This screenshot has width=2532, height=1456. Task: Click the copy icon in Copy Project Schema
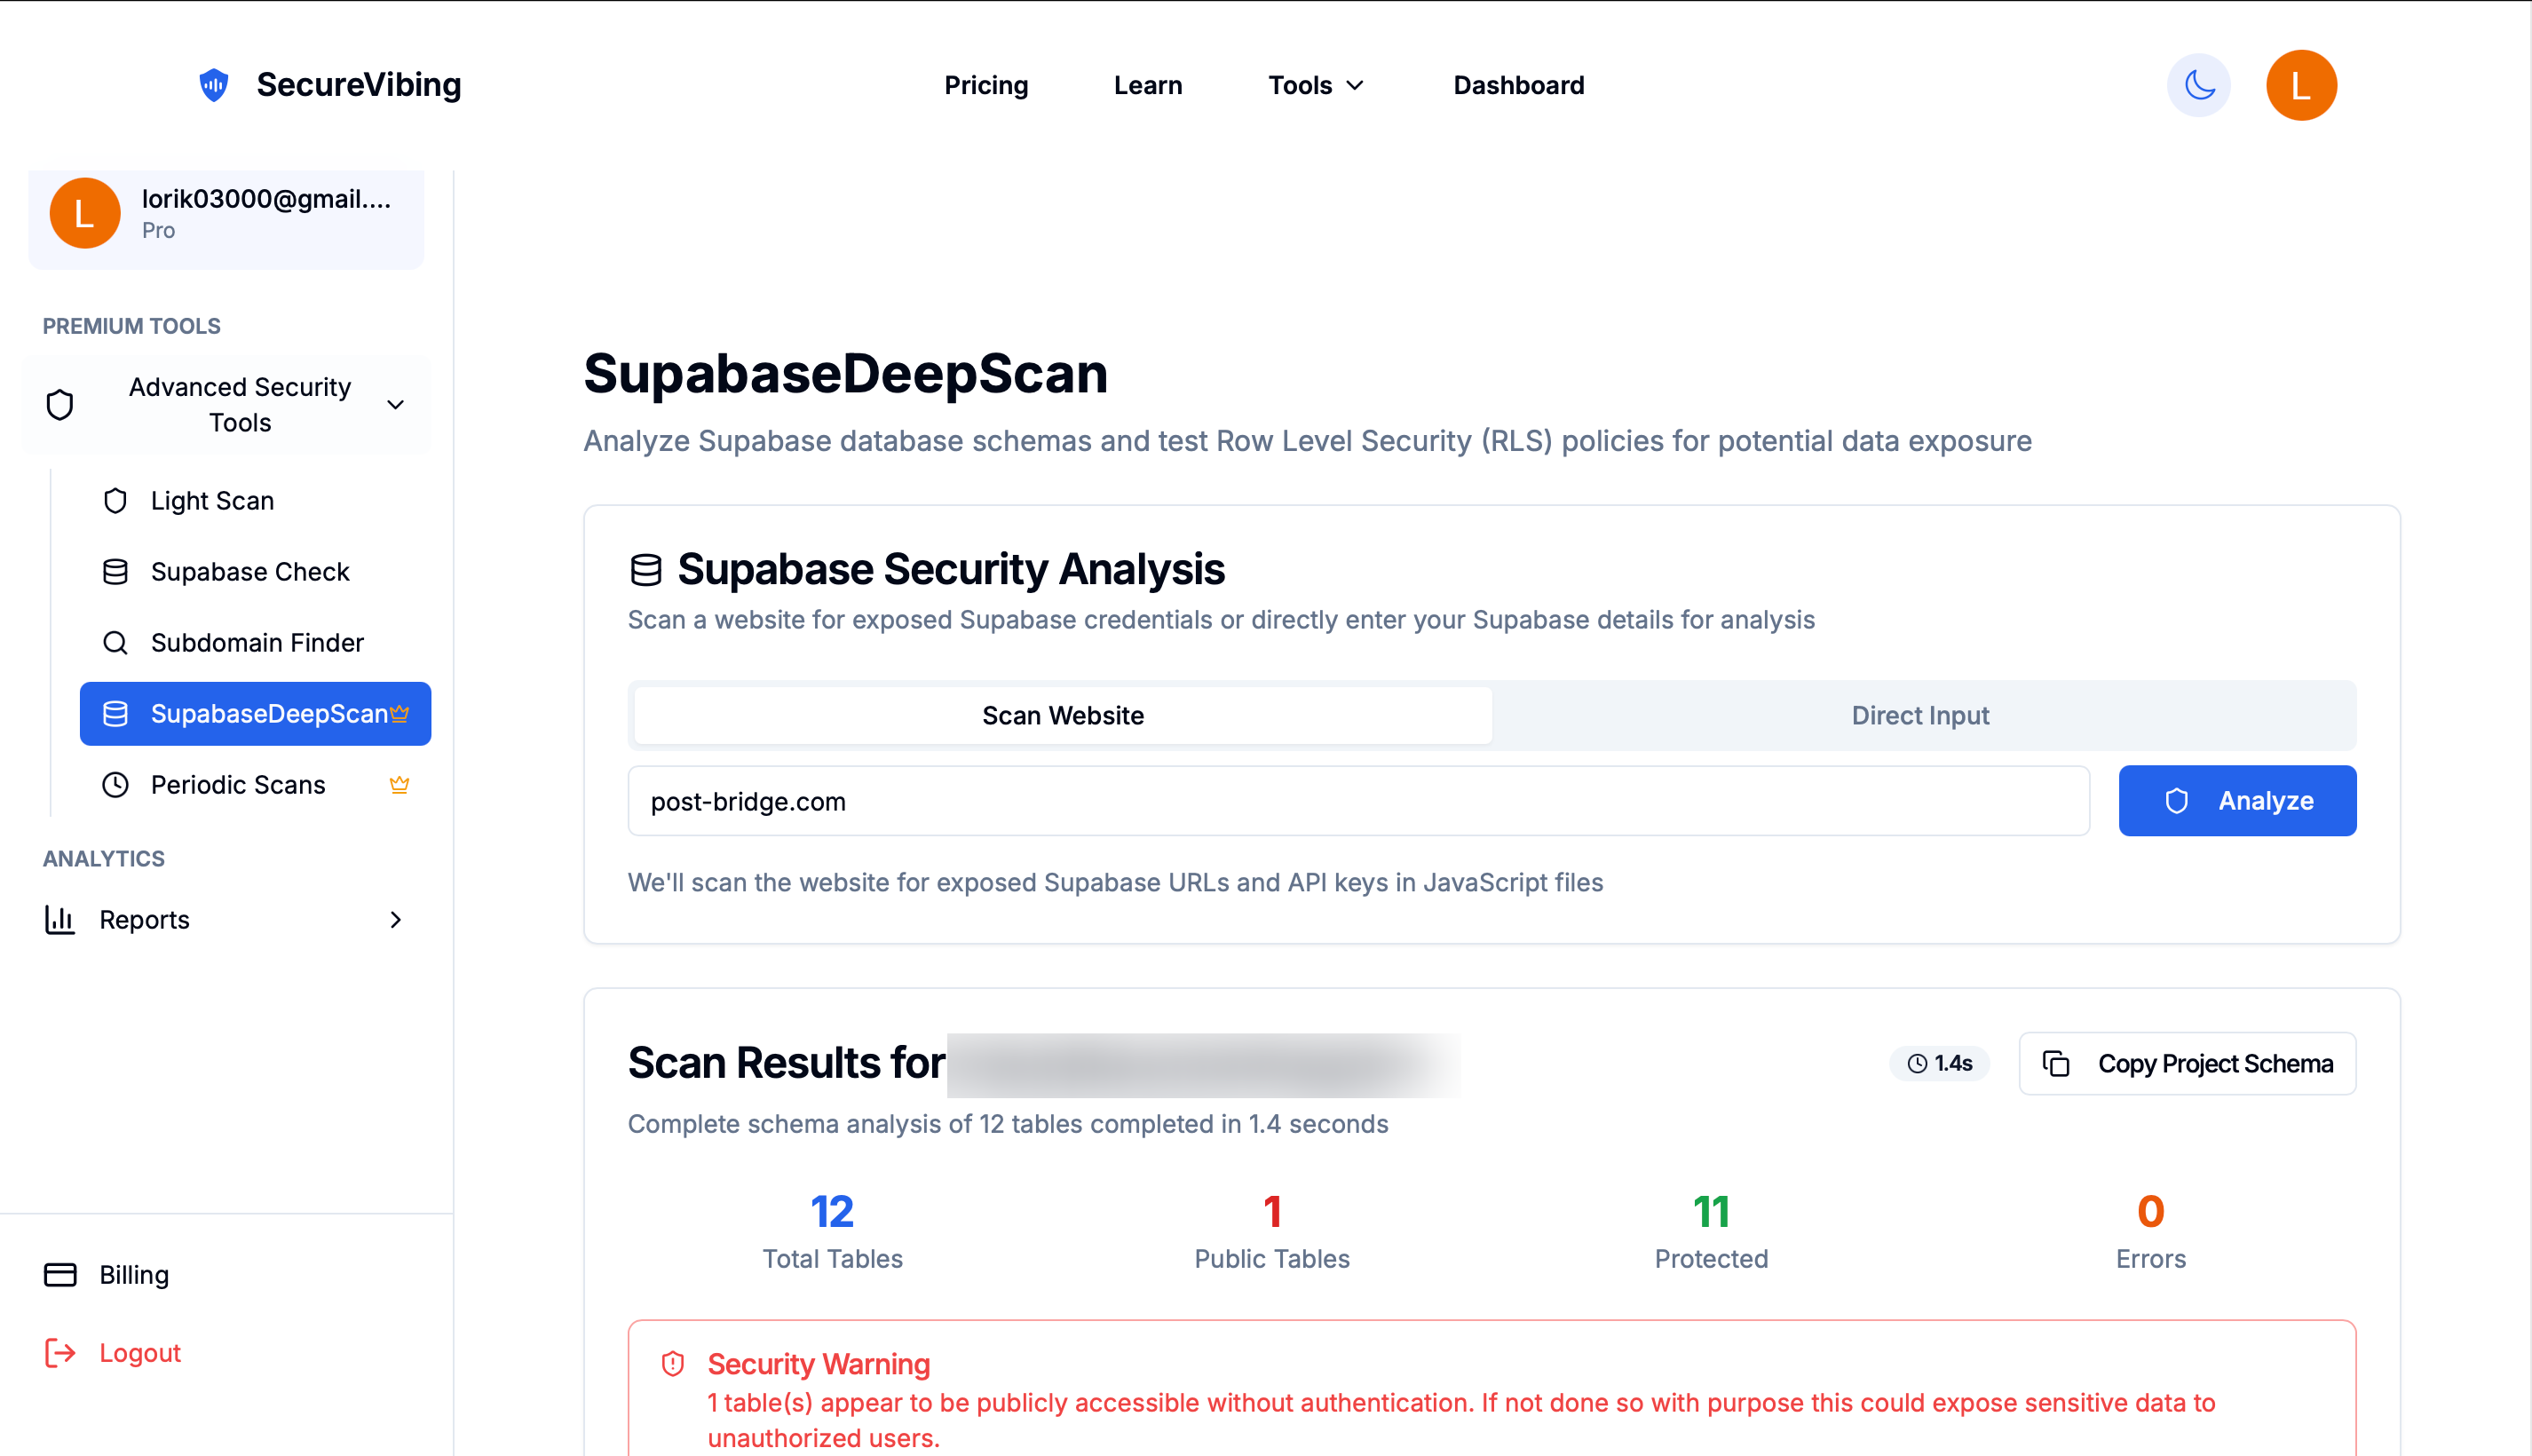pyautogui.click(x=2056, y=1063)
